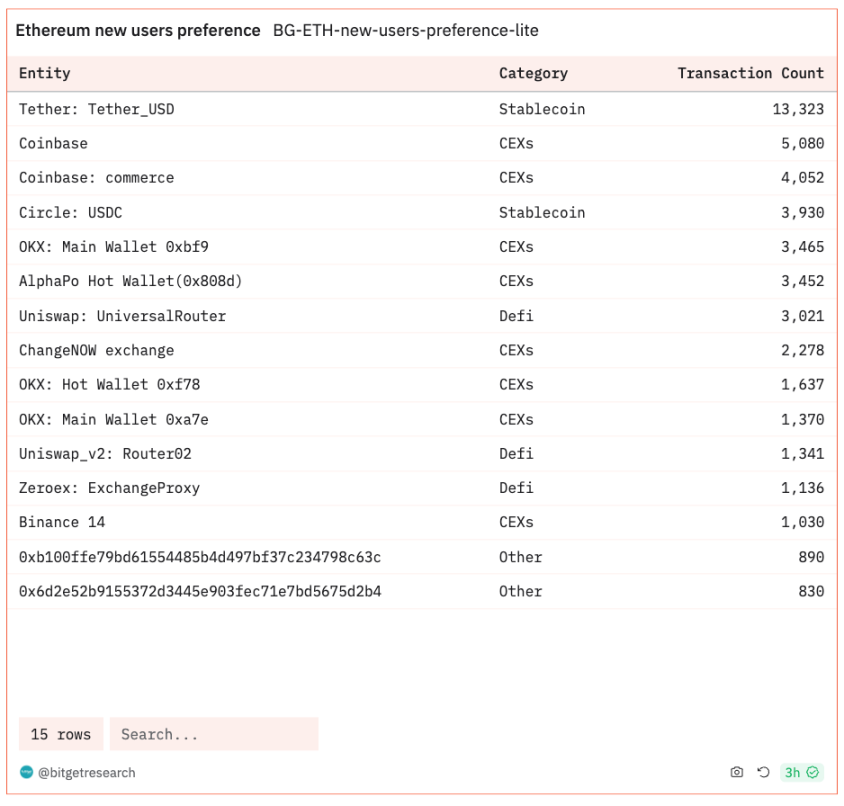Click the 13,323 transaction count cell
The image size is (844, 806).
(797, 109)
